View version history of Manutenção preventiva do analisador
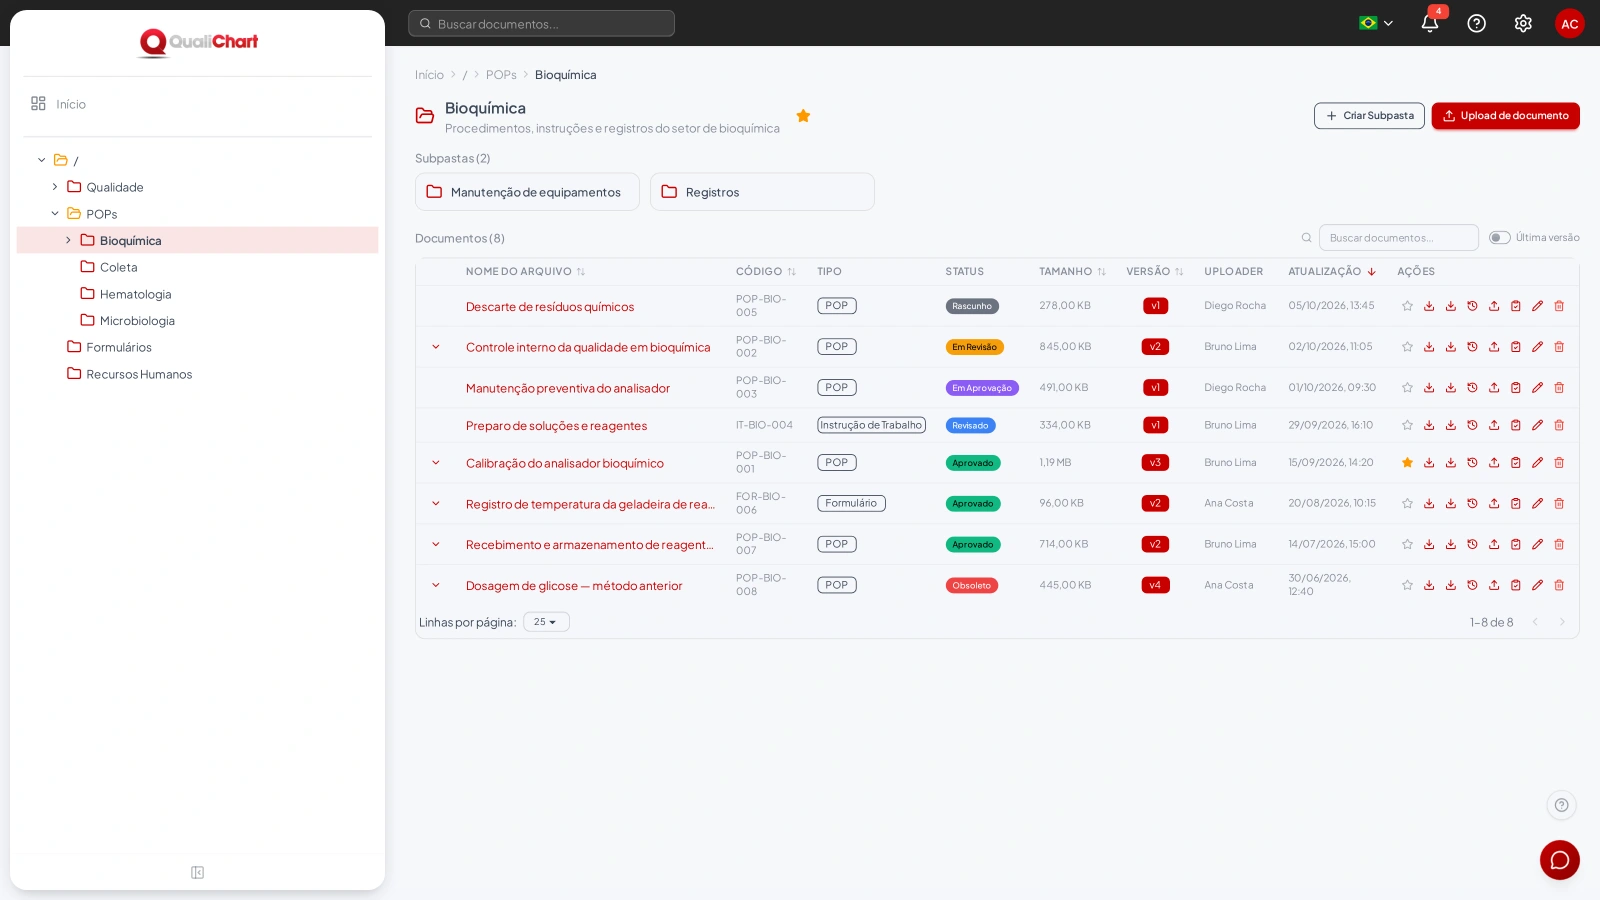Screen dimensions: 1600x900 [1472, 388]
